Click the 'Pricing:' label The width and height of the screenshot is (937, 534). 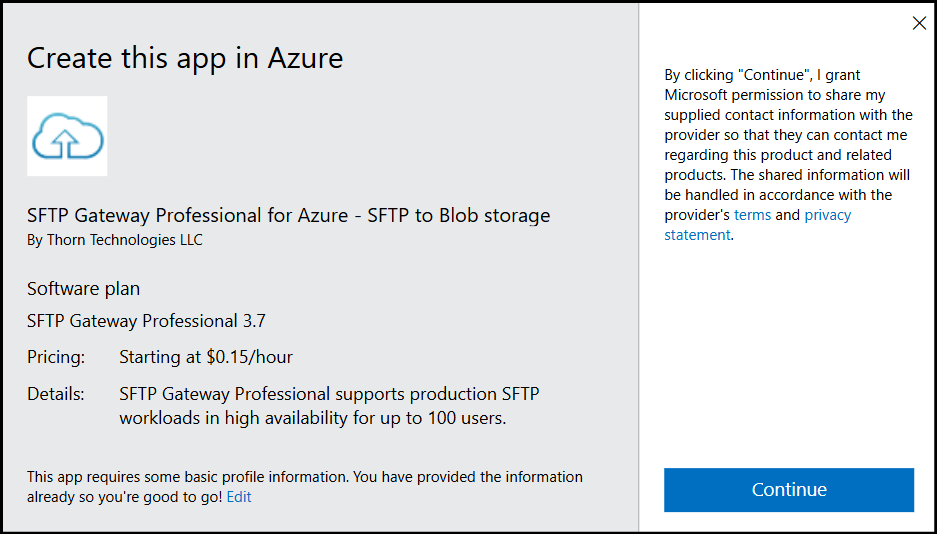click(x=56, y=357)
